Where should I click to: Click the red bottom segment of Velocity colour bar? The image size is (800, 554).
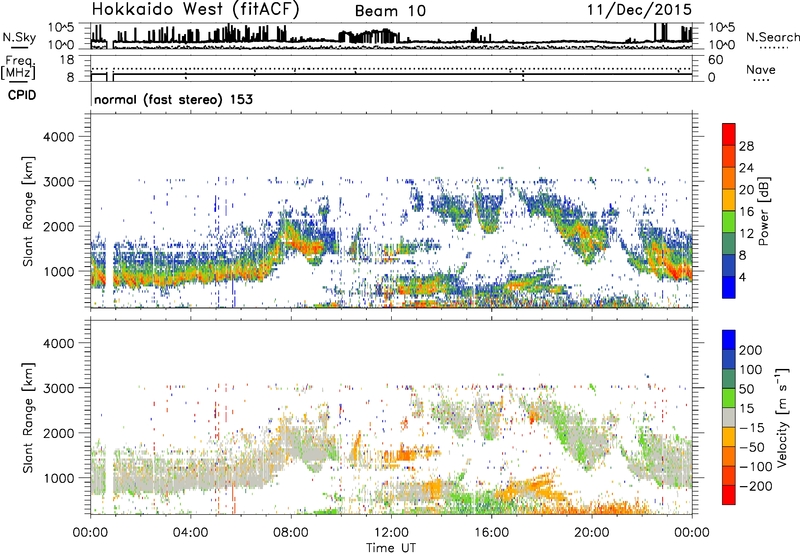[x=729, y=495]
